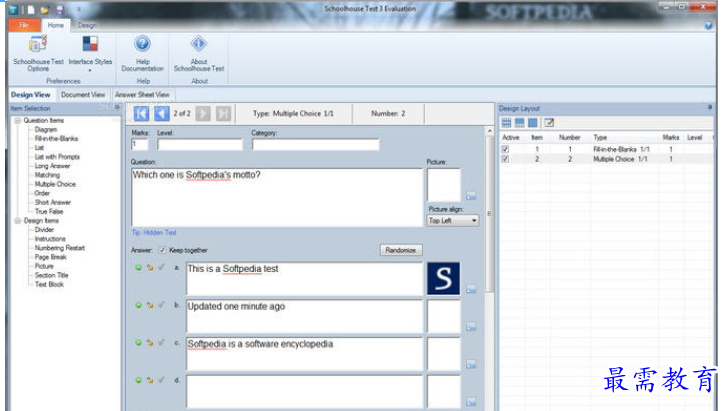The width and height of the screenshot is (725, 411).
Task: Click the second Design Layout view icon
Action: tap(520, 123)
